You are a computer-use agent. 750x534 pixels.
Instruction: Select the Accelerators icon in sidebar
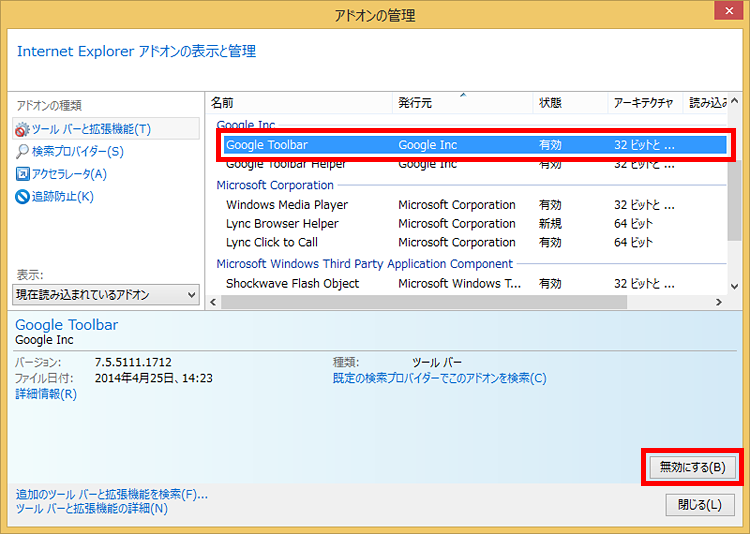22,174
